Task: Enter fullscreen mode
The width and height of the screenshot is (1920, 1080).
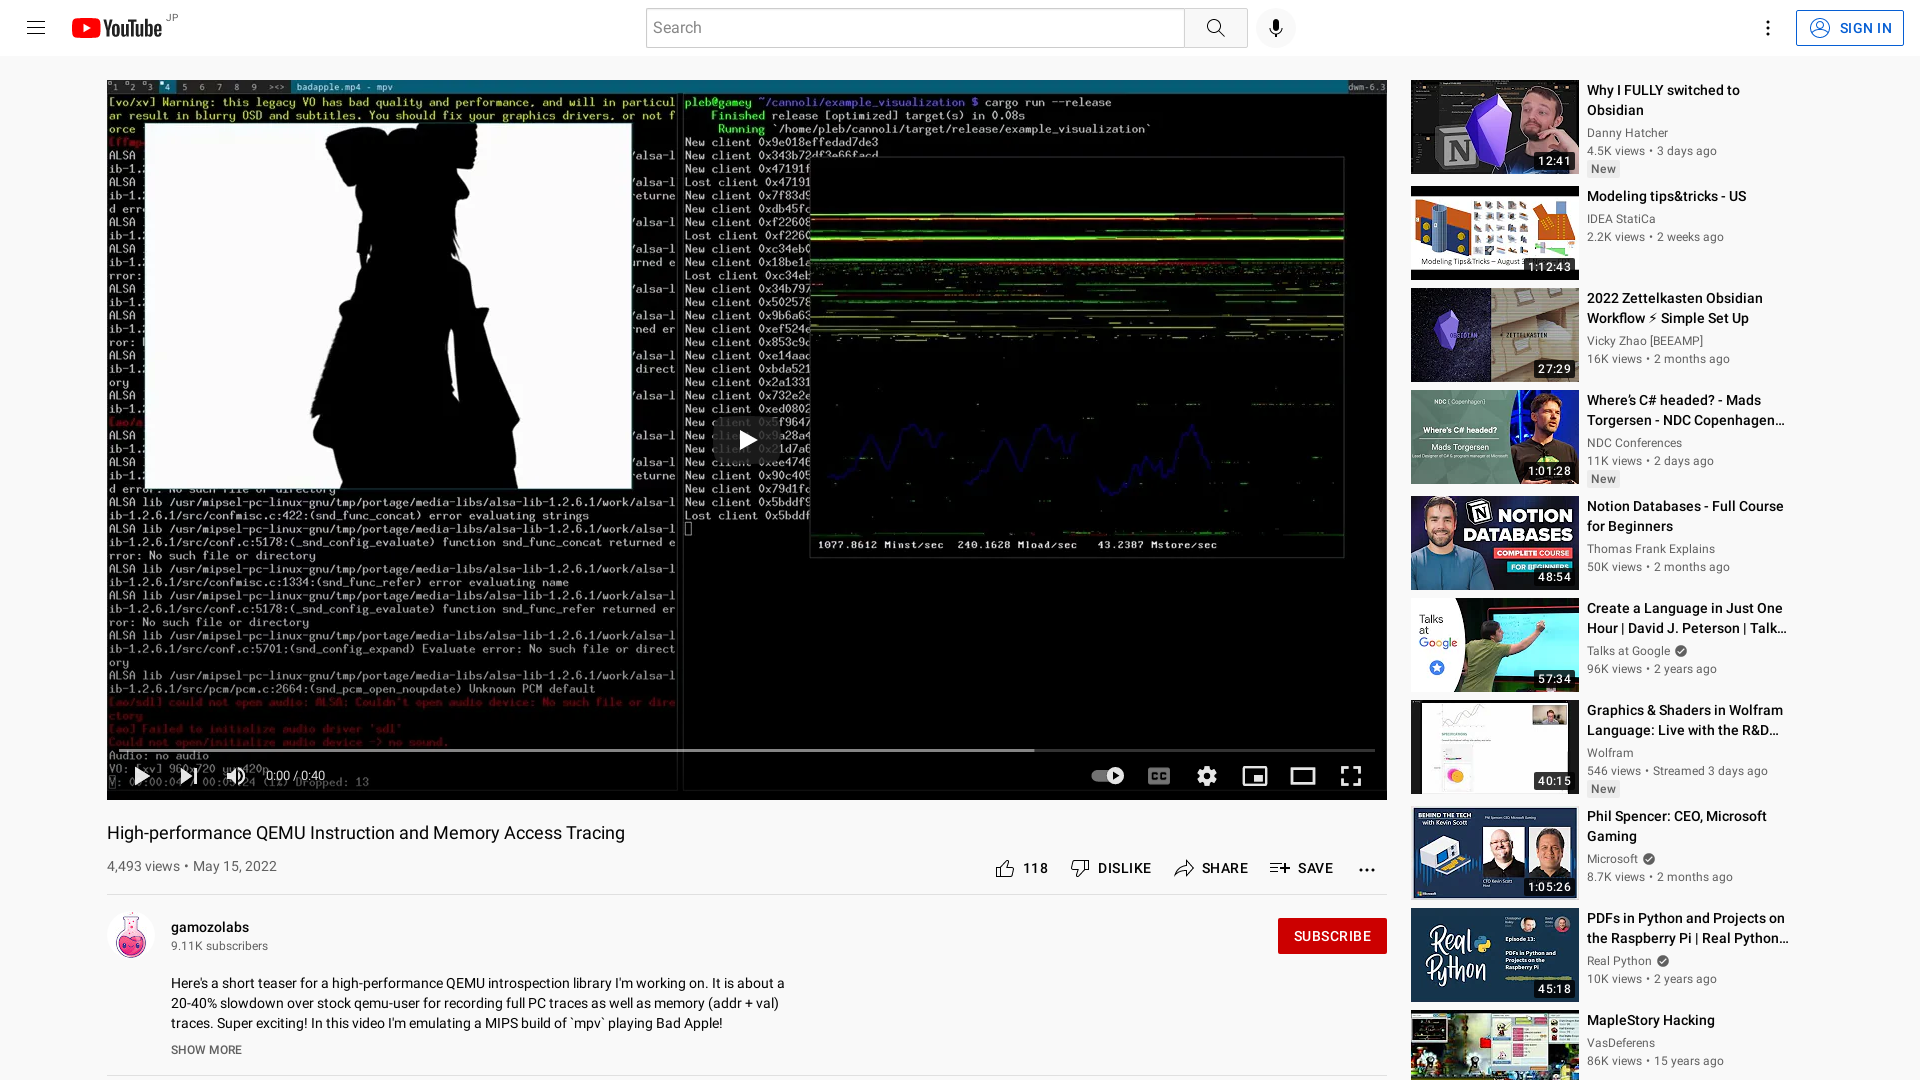Action: click(x=1351, y=776)
